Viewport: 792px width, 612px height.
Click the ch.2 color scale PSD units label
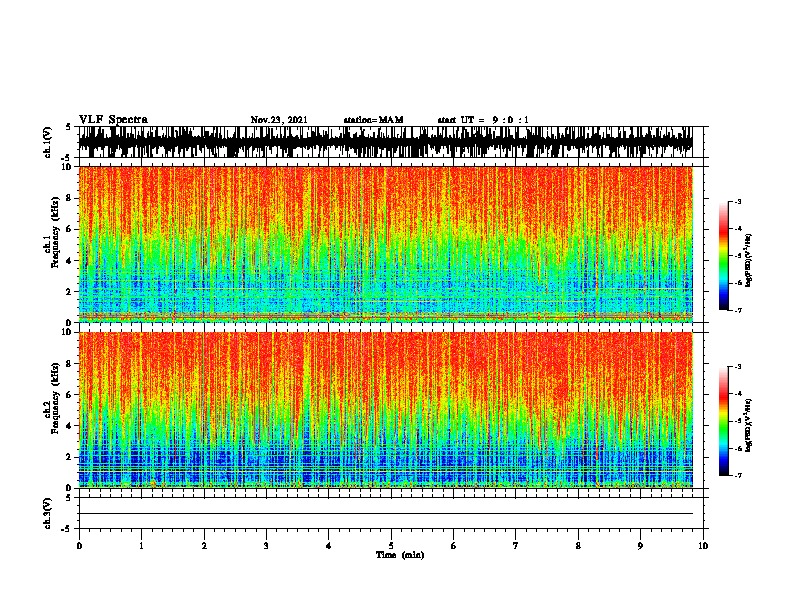click(x=749, y=425)
